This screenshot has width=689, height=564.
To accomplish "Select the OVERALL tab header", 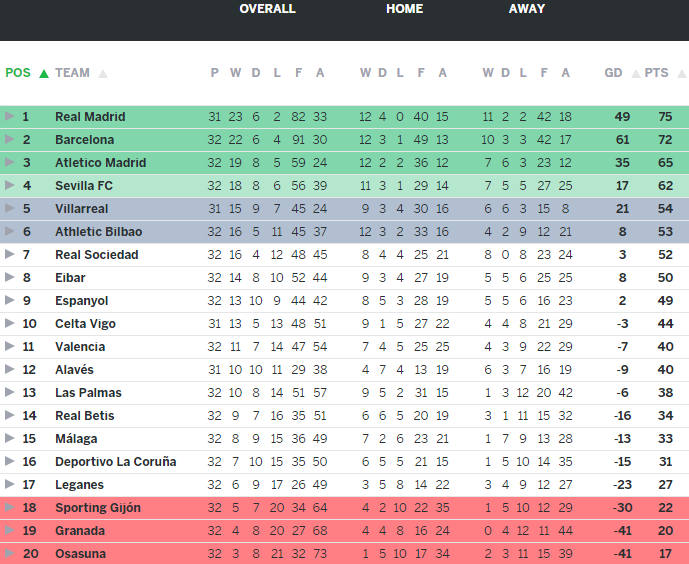I will point(267,9).
